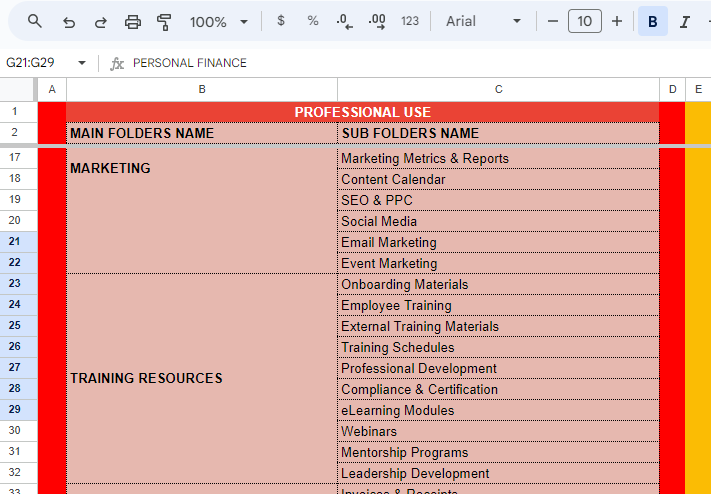This screenshot has height=494, width=711.
Task: Click the Onboarding Materials cell
Action: click(x=498, y=284)
